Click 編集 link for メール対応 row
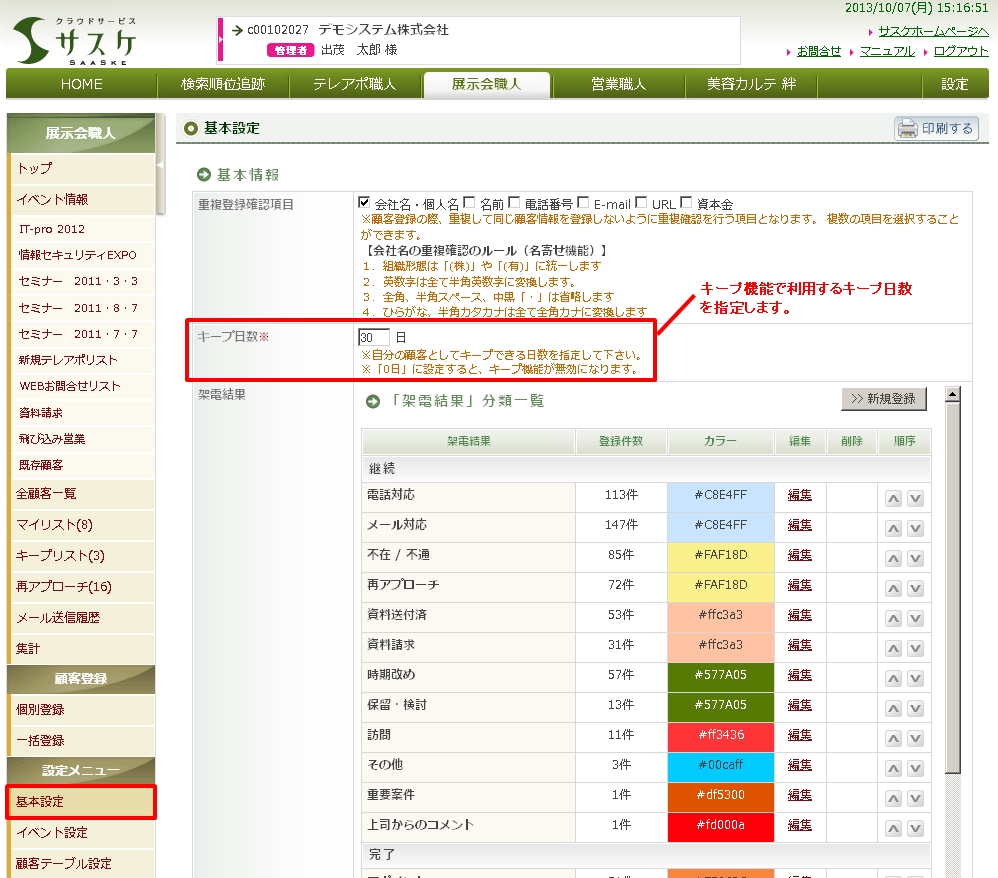 [799, 525]
